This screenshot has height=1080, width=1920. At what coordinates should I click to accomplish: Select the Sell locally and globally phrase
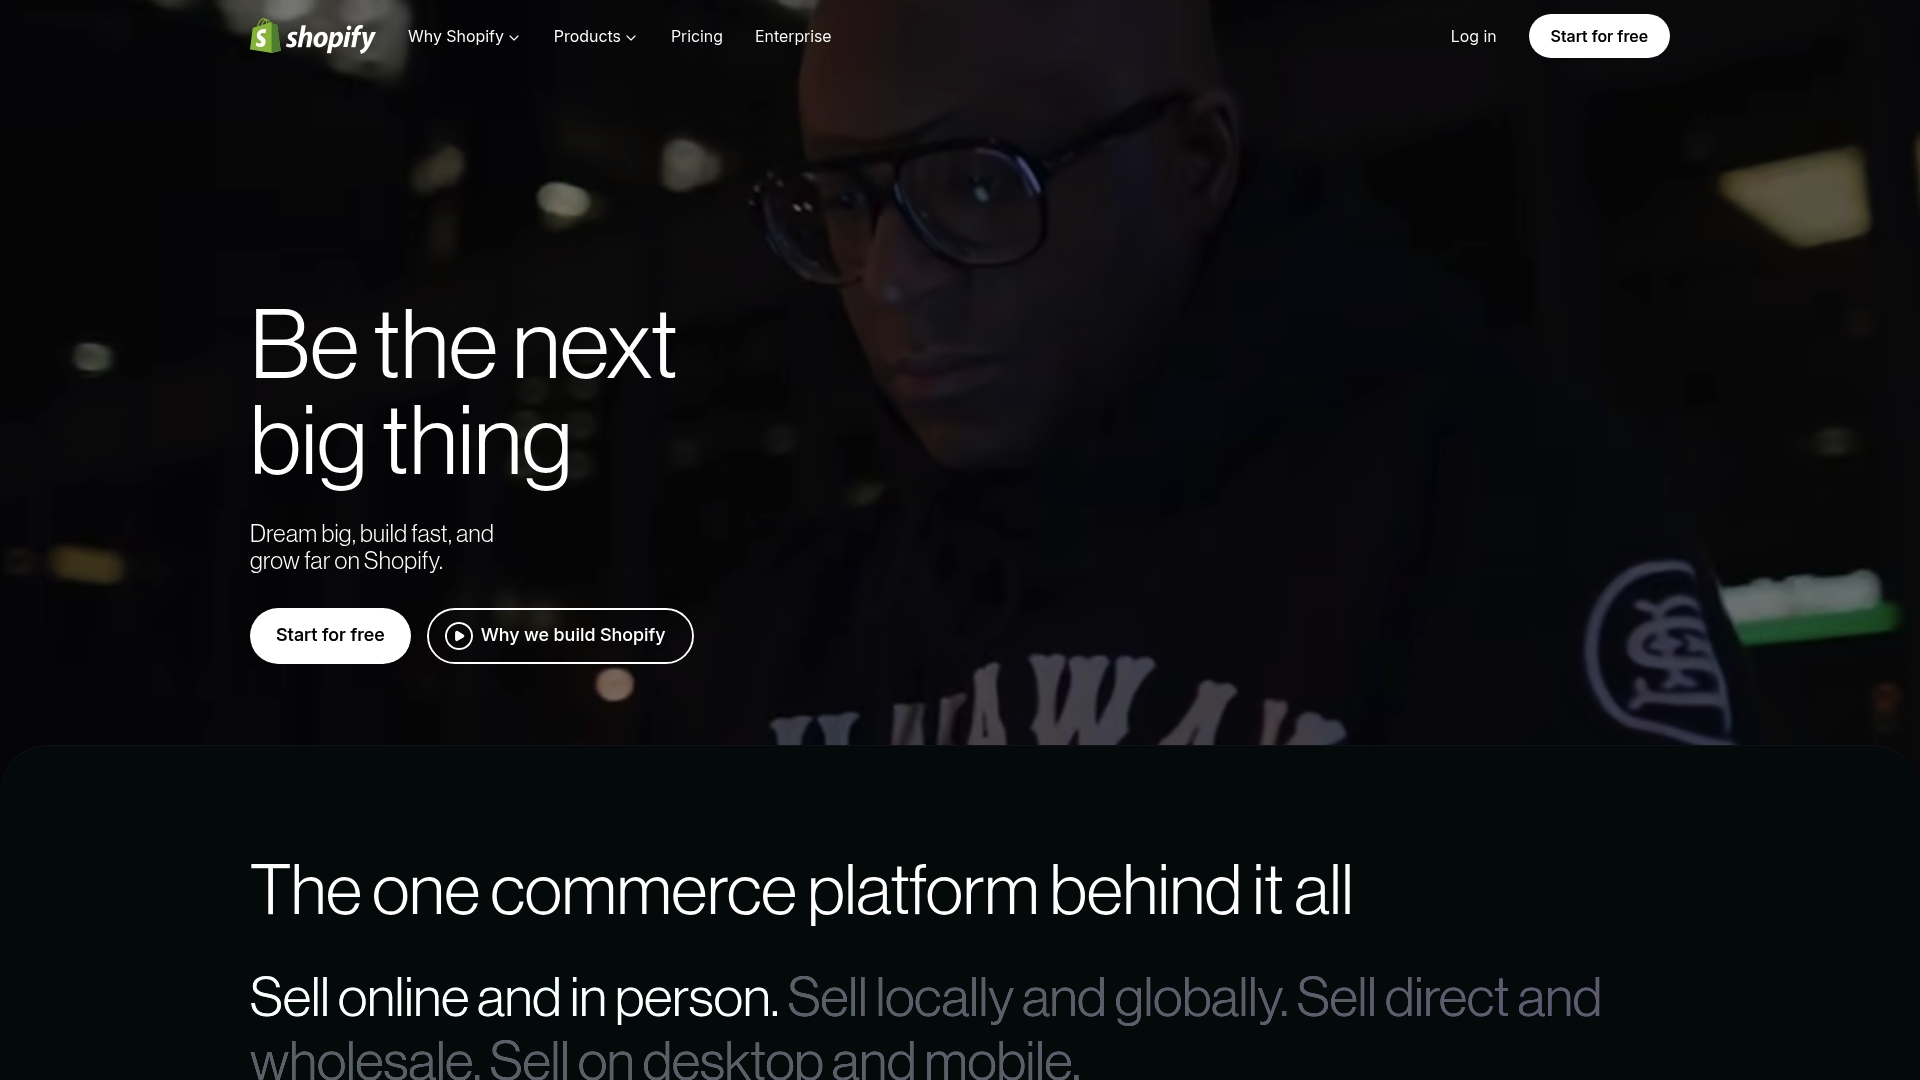pyautogui.click(x=1037, y=998)
